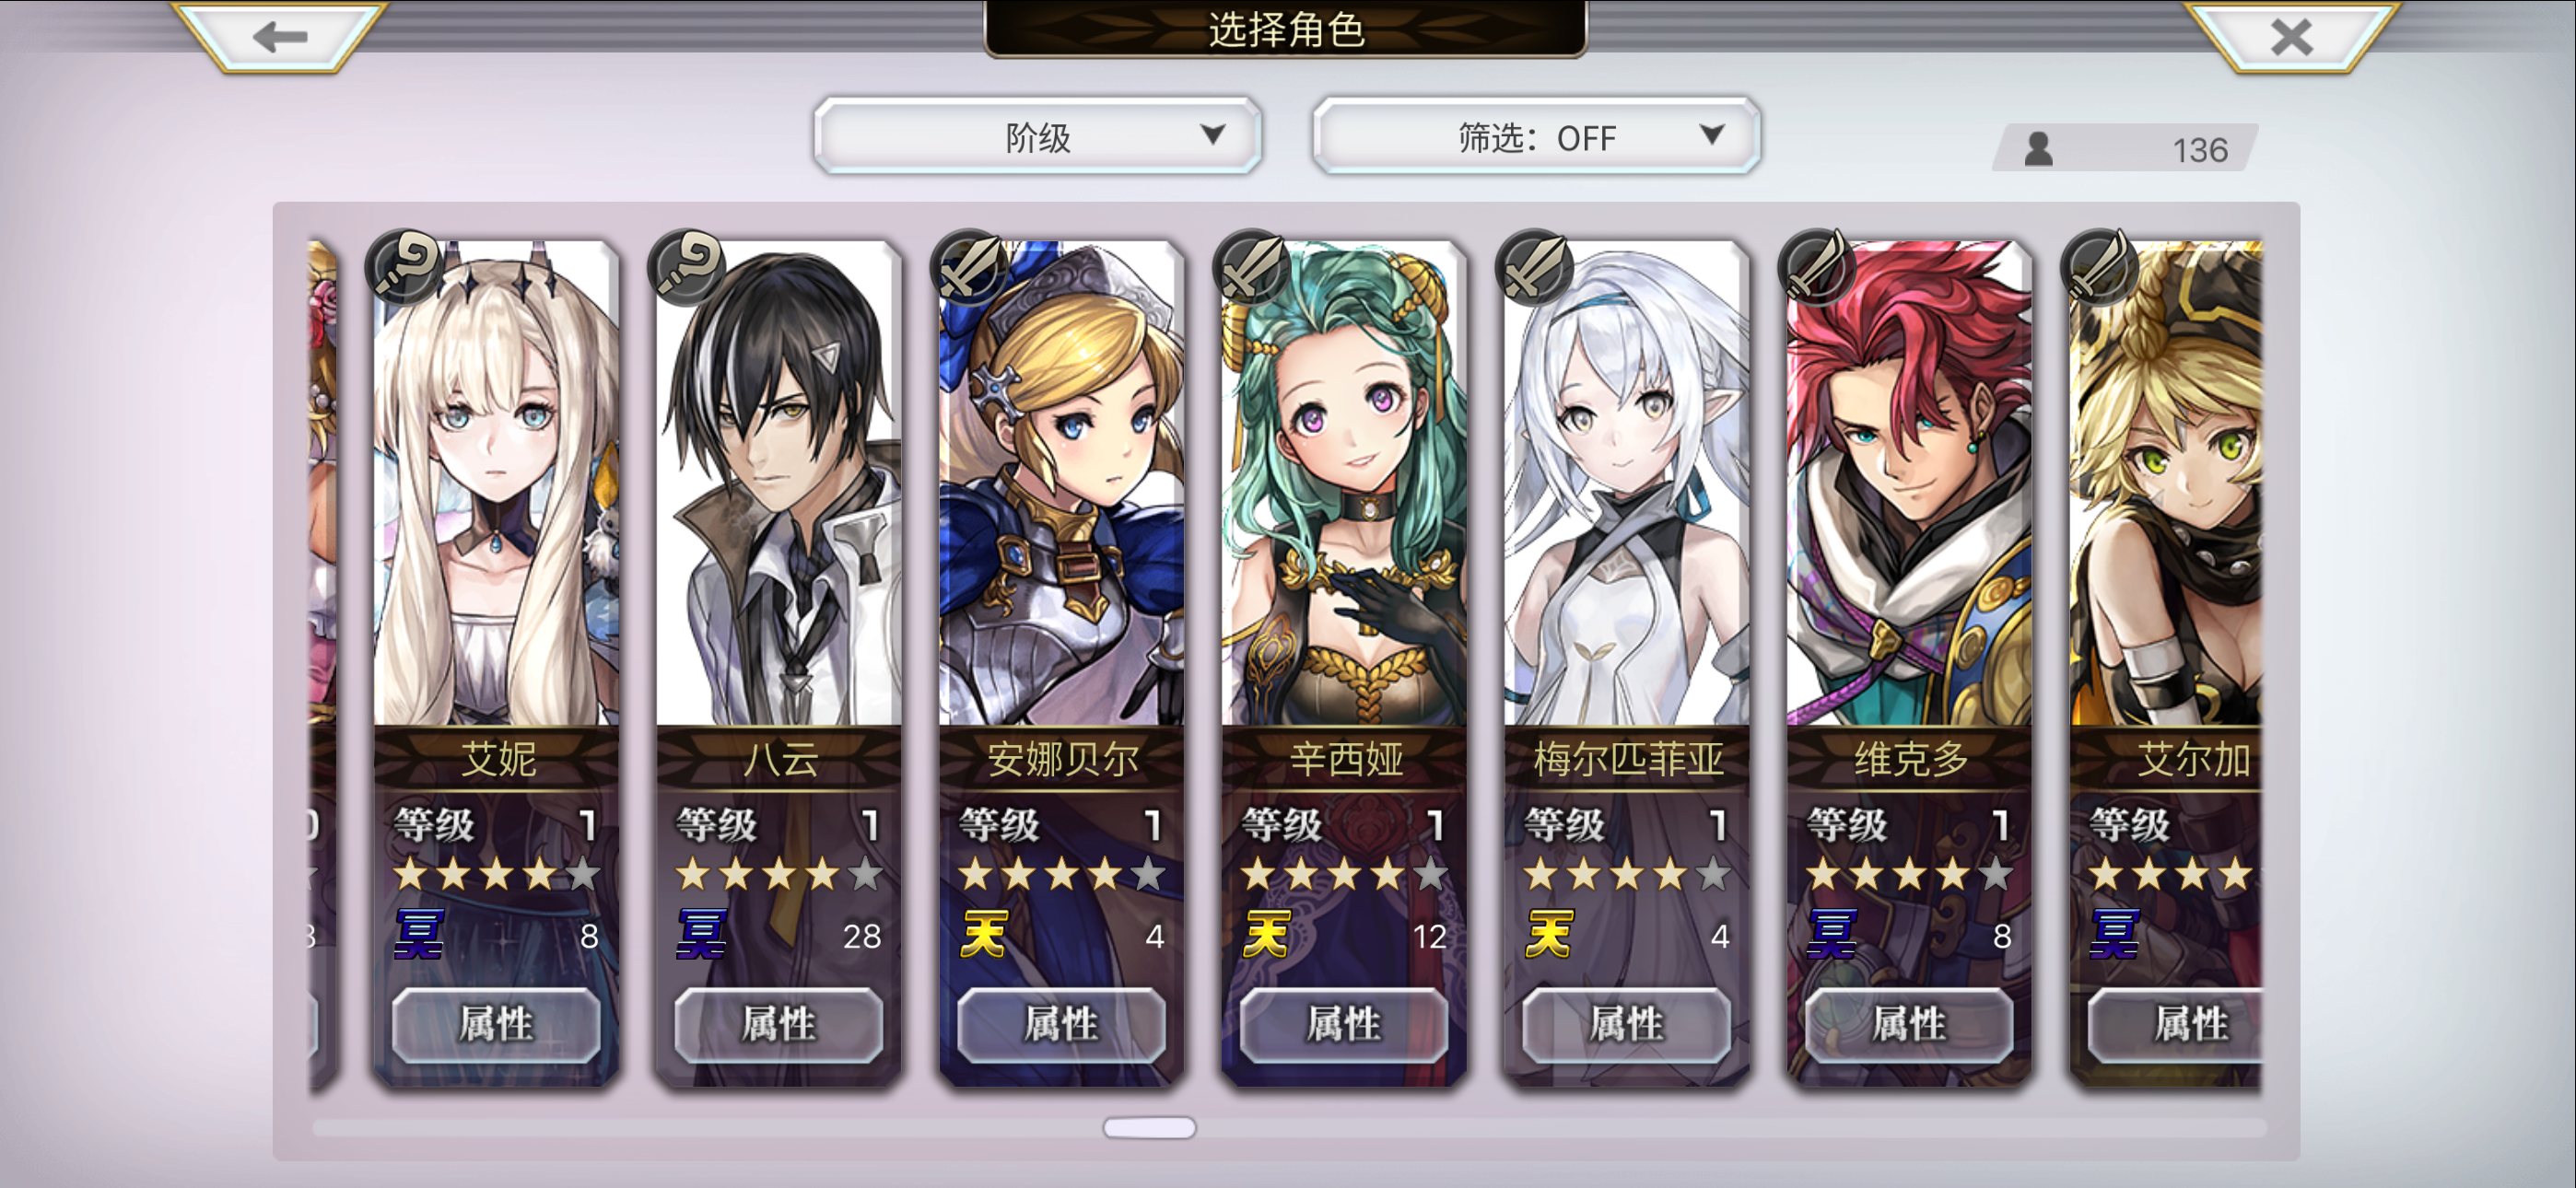Click the horizontal scrollbar handle

pos(1149,1127)
